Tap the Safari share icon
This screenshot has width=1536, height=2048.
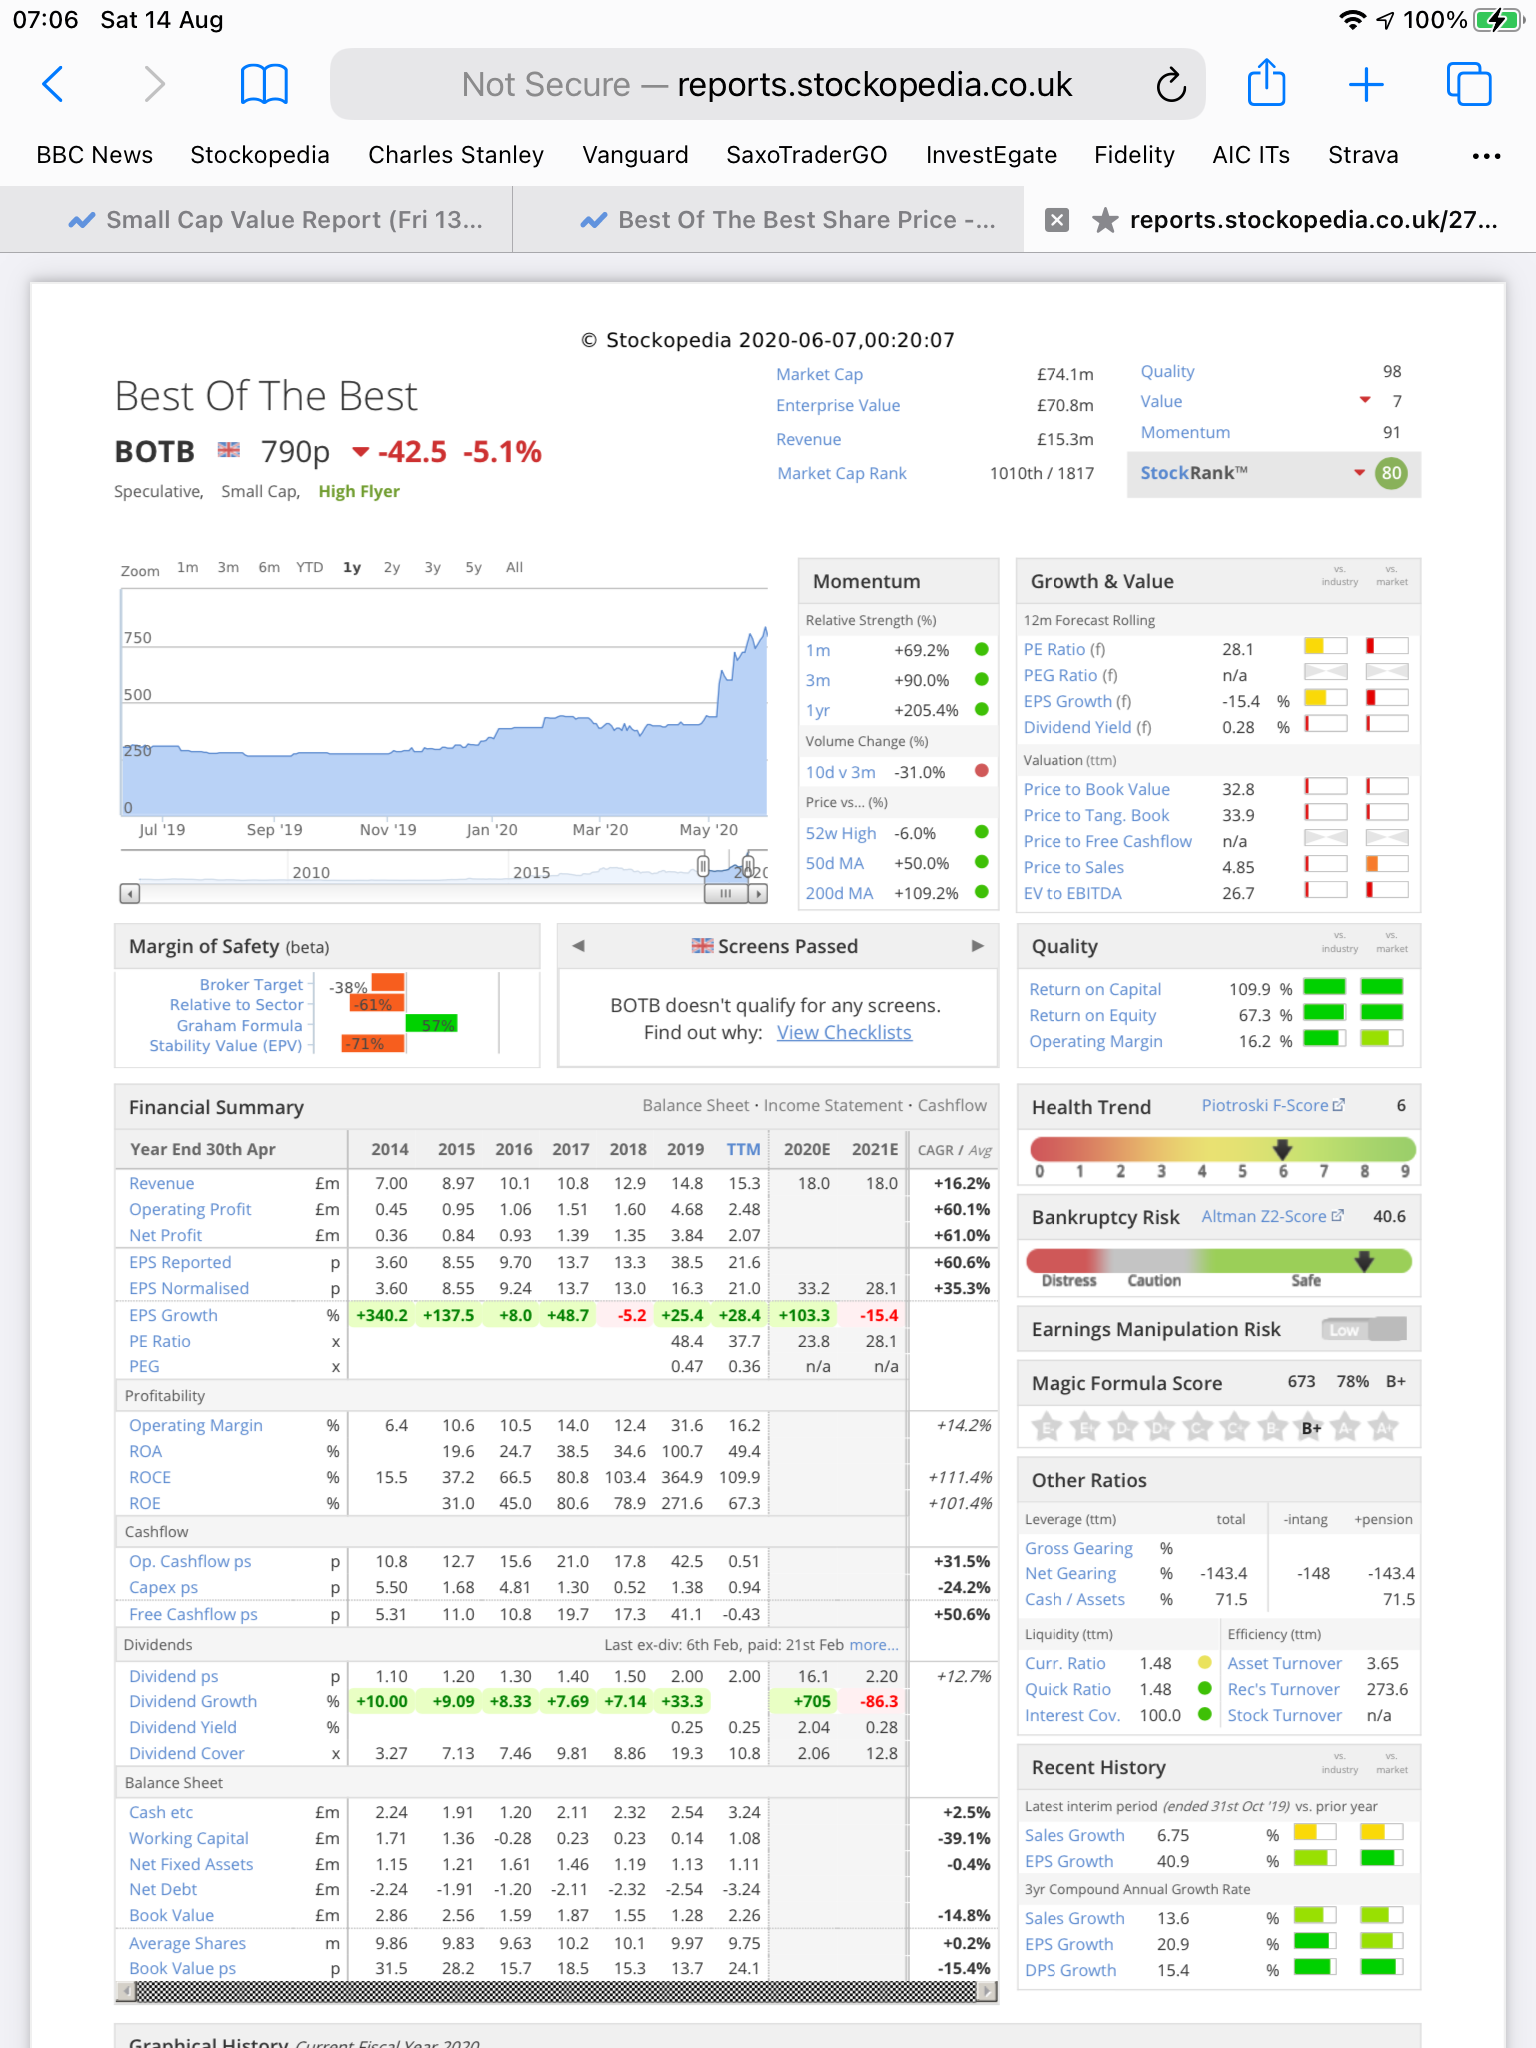point(1266,82)
